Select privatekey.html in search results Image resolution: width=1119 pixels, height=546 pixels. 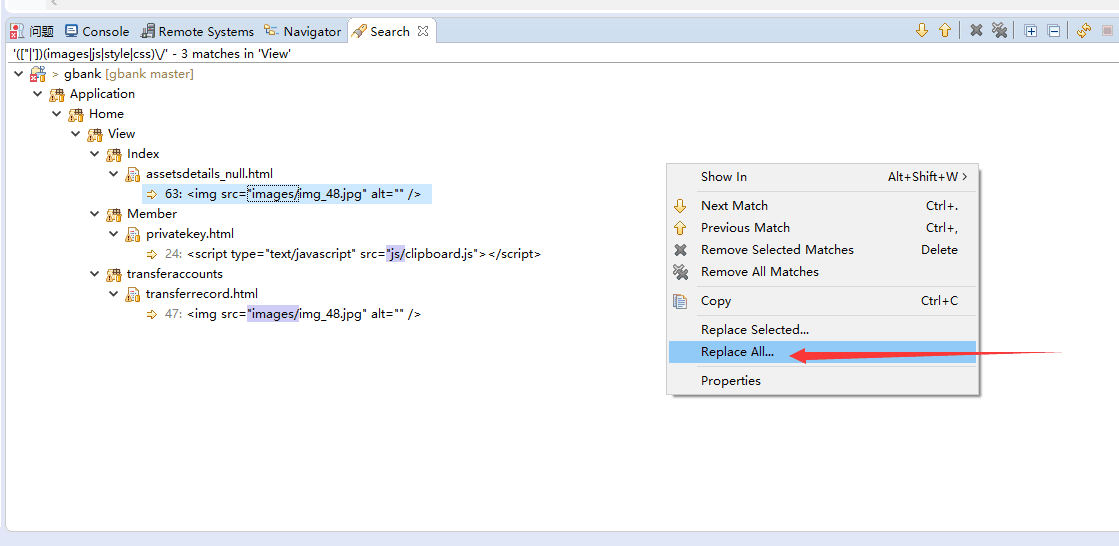tap(189, 234)
